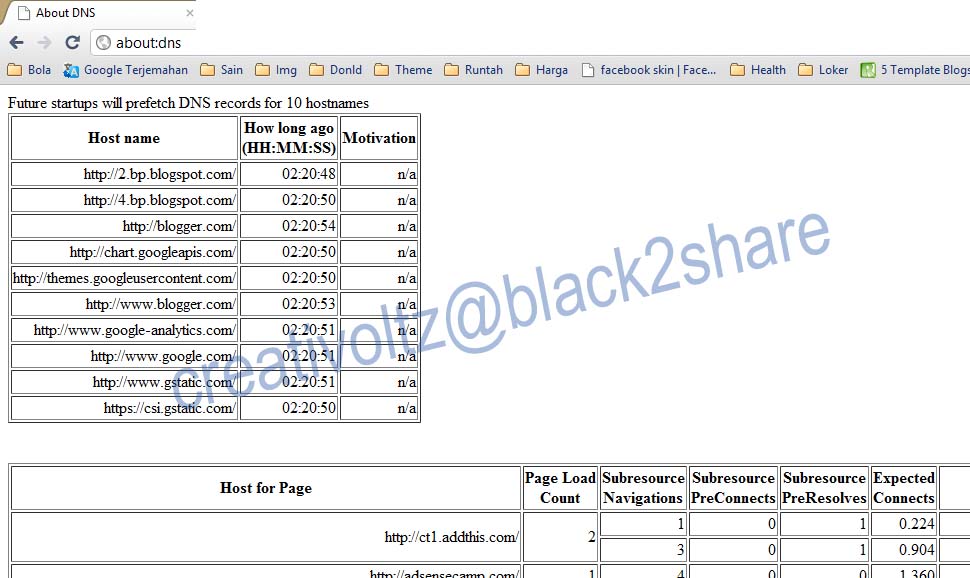Screen dimensions: 970x578
Task: Click http://blogger.com/ host cell
Action: coord(124,226)
